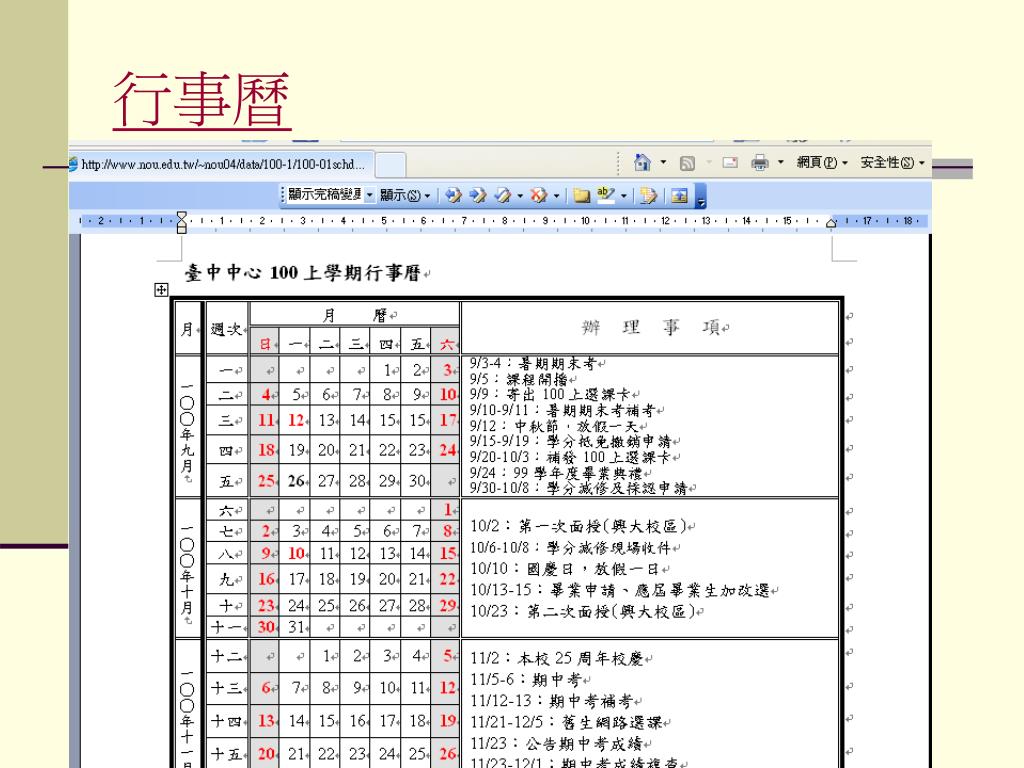Click the text 10/23:第二次面授(興大校區)
This screenshot has width=1024, height=768.
click(x=583, y=611)
